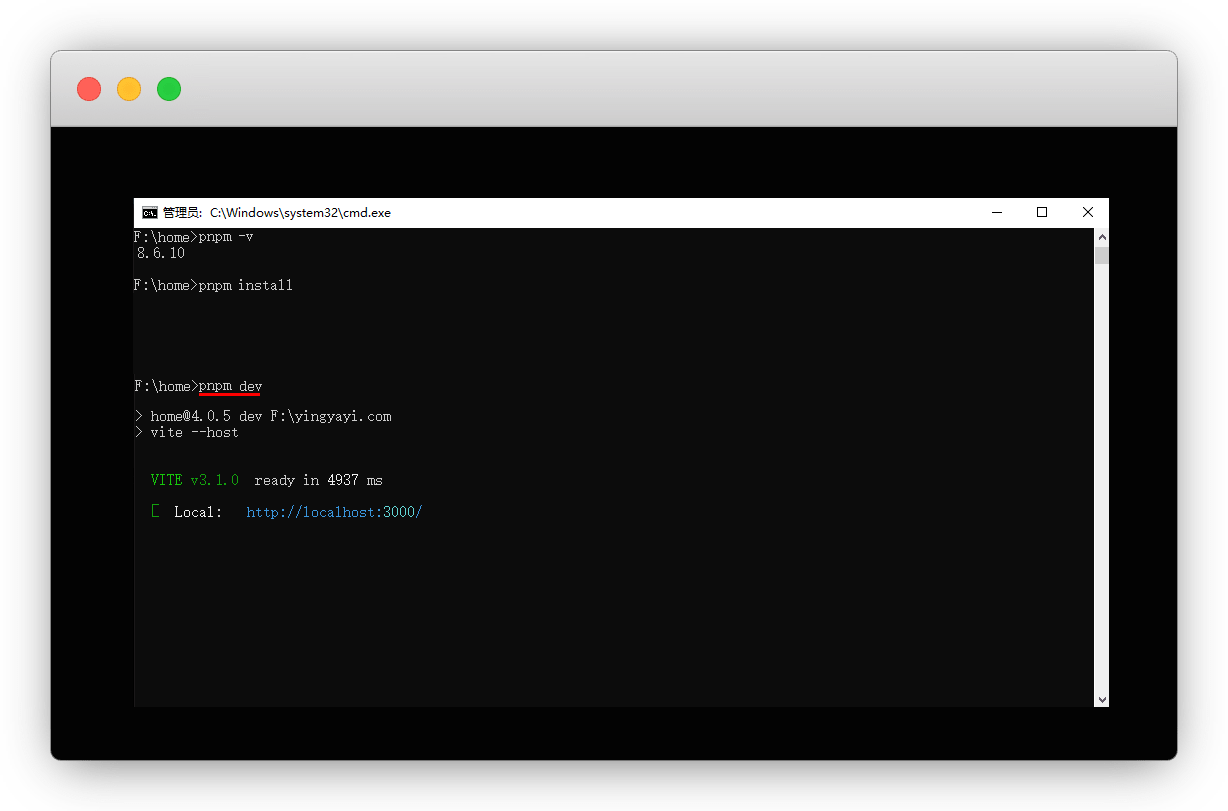The height and width of the screenshot is (811, 1228).
Task: Click the empty macOS window title bar
Action: pyautogui.click(x=650, y=89)
